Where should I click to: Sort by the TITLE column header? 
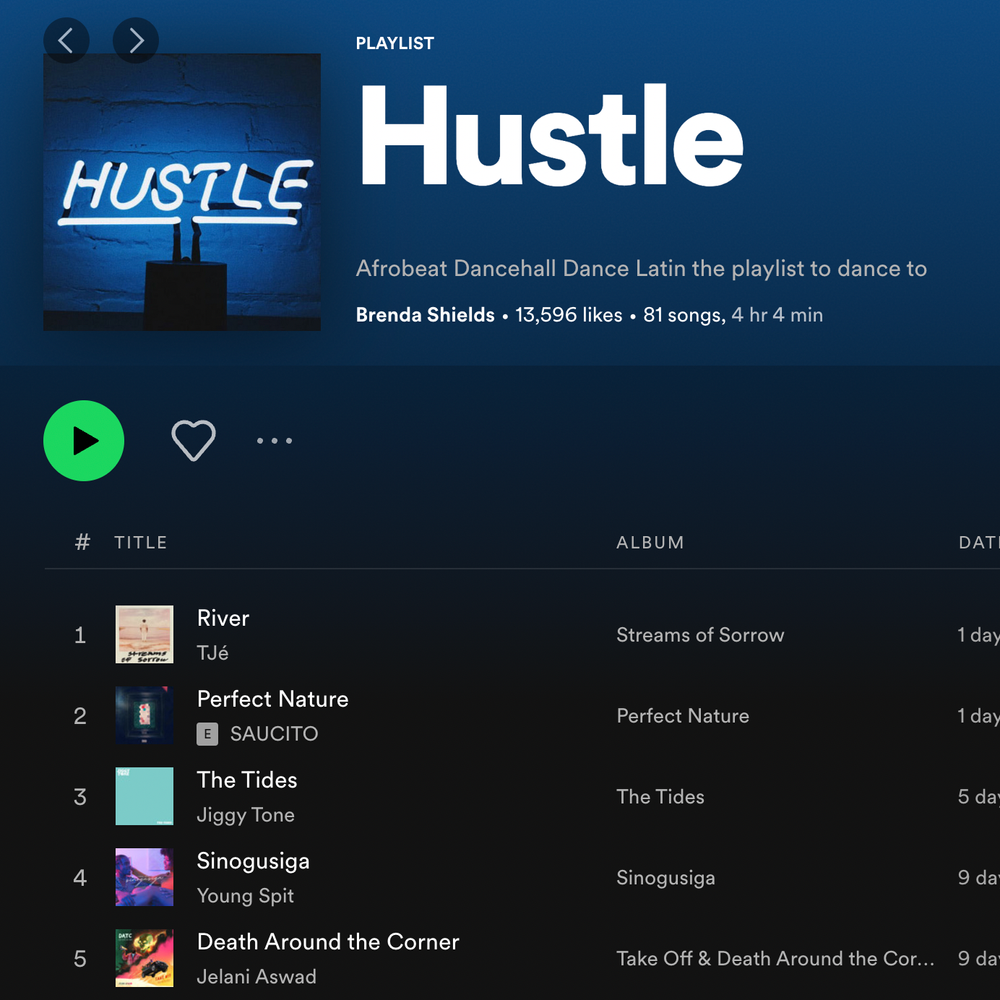tap(140, 542)
